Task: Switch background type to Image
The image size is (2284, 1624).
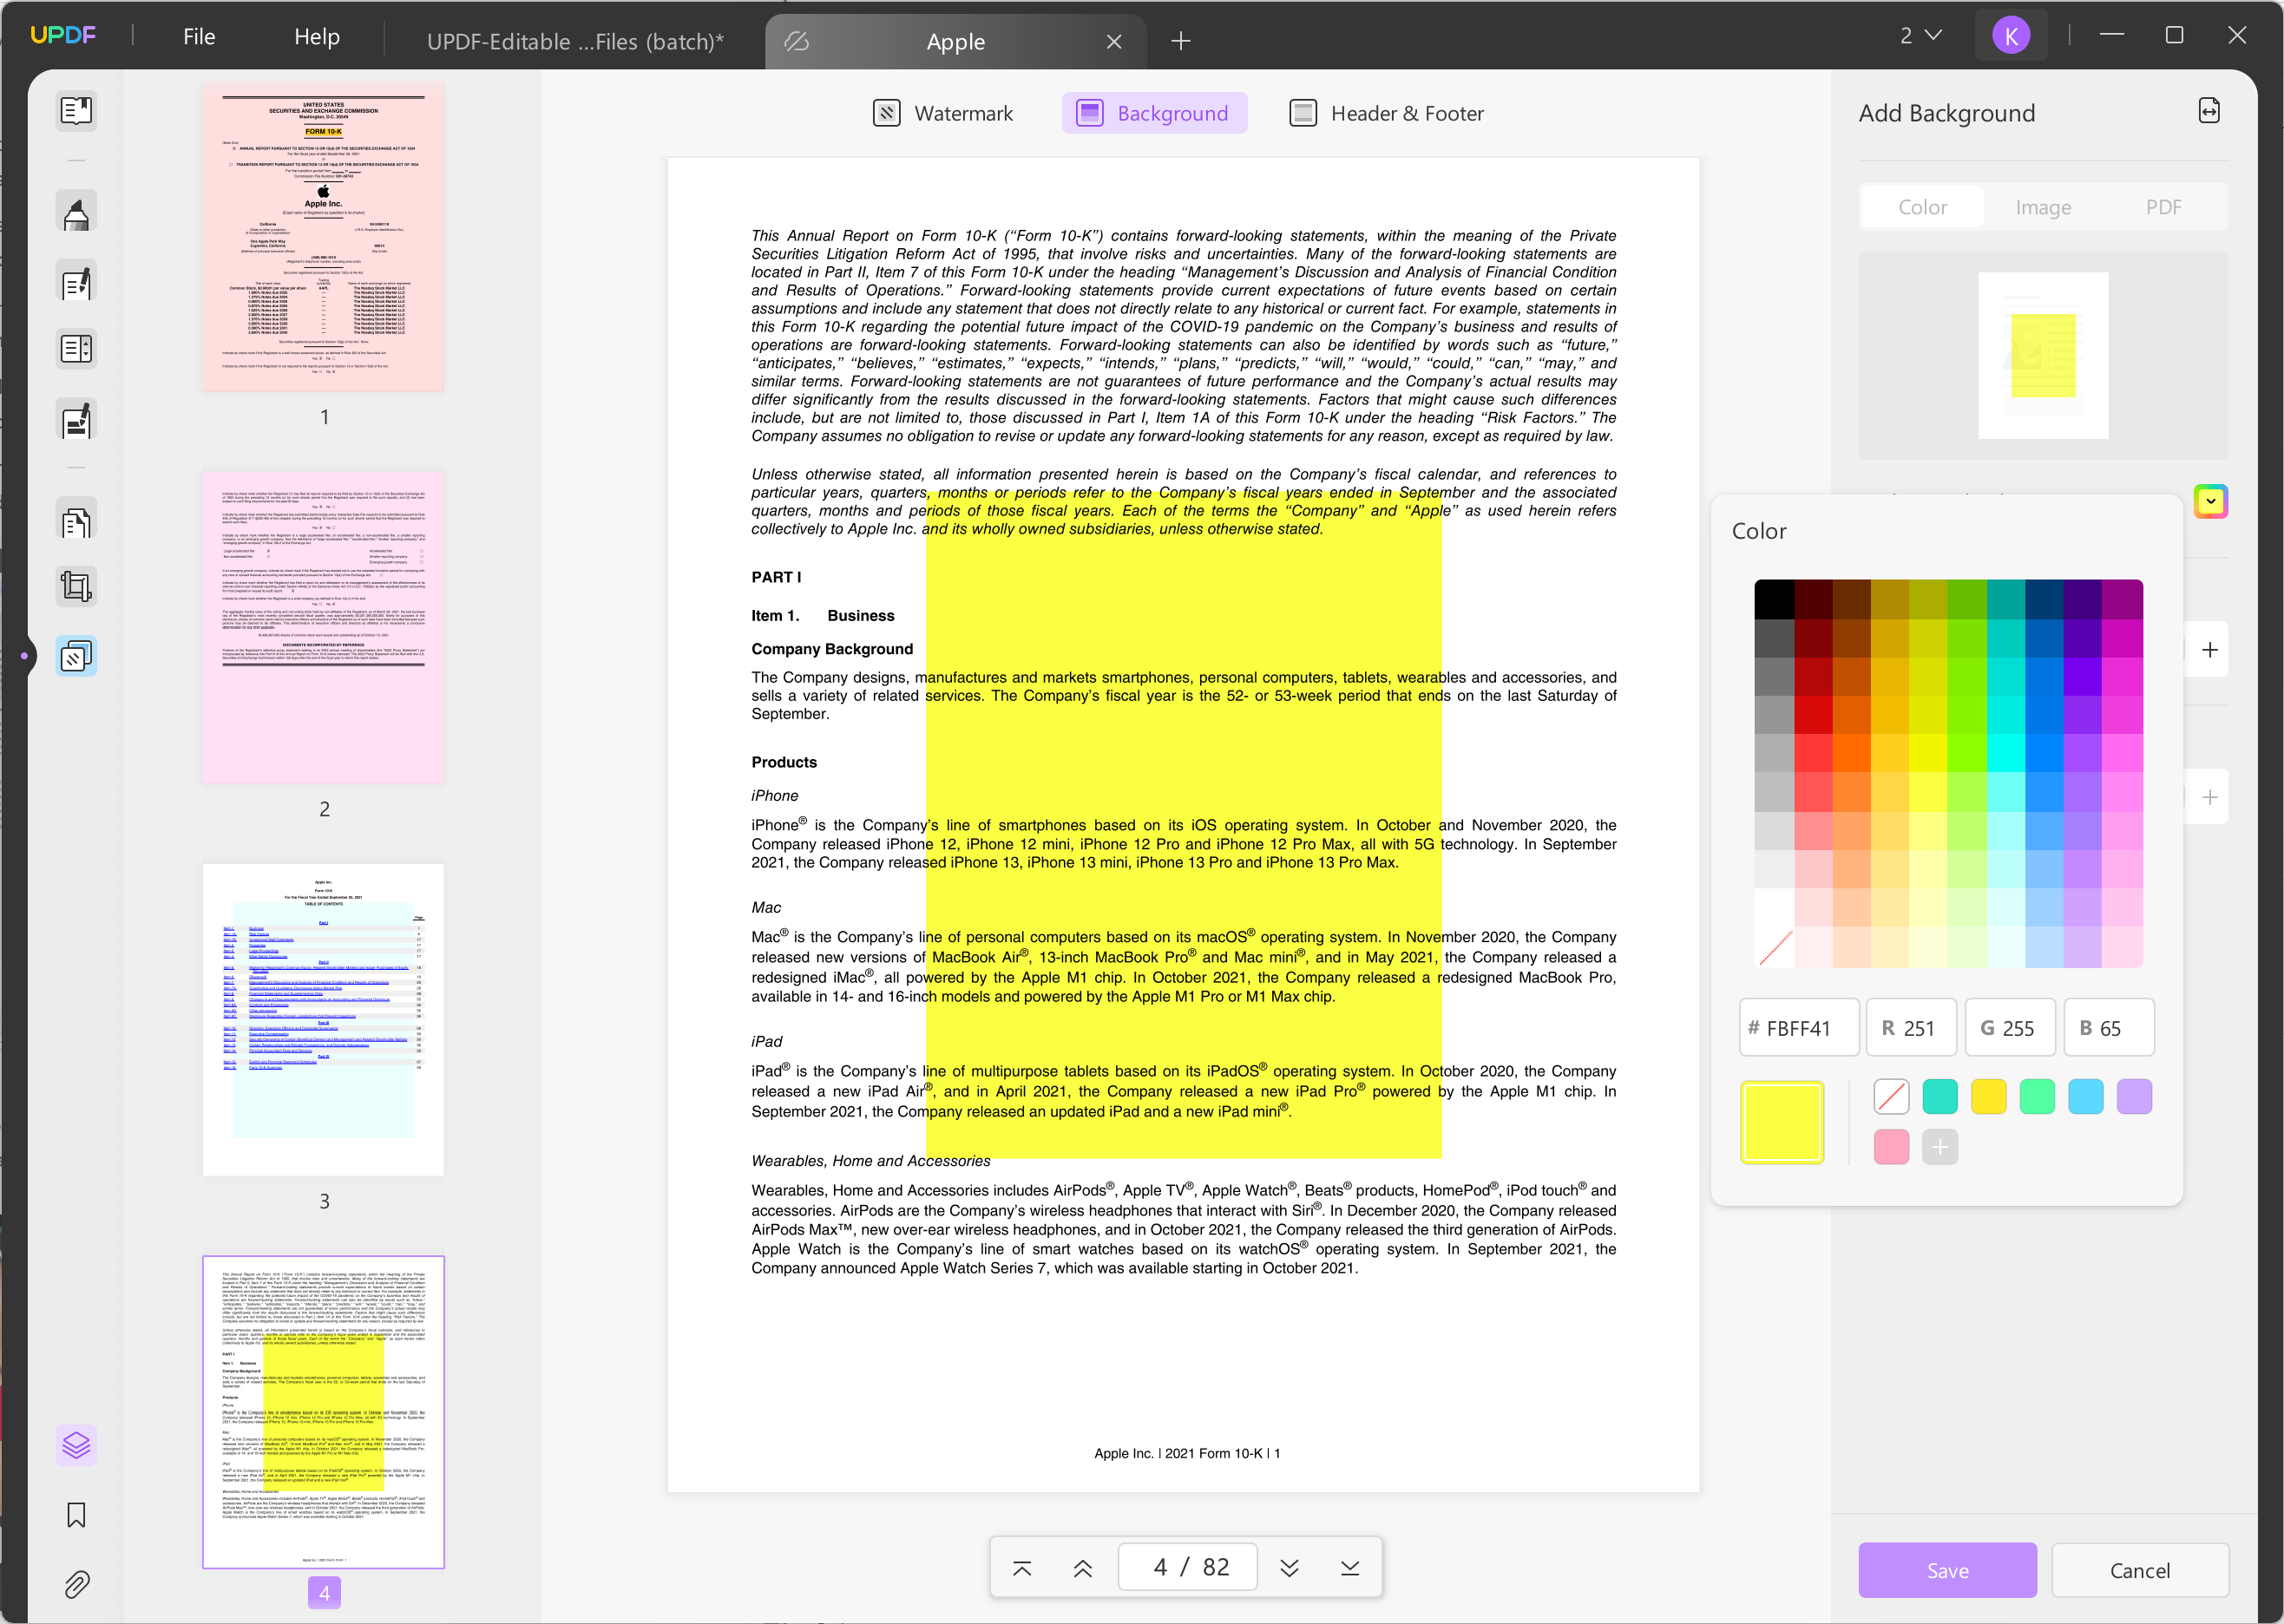Action: pos(2043,206)
